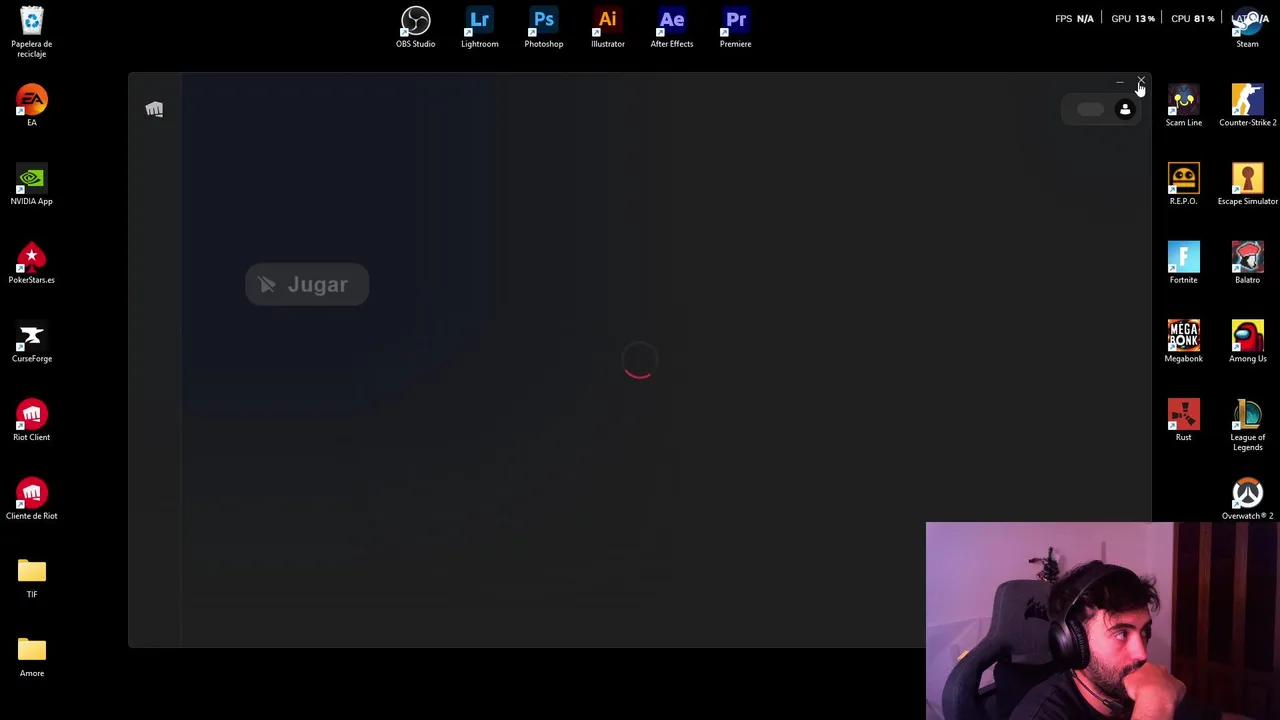Select the Among Us desktop shortcut
Viewport: 1280px width, 720px height.
tap(1248, 342)
